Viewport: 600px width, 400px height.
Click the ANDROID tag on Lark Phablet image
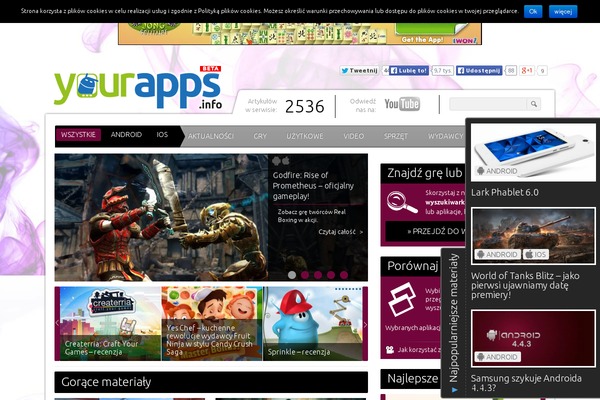pos(497,171)
